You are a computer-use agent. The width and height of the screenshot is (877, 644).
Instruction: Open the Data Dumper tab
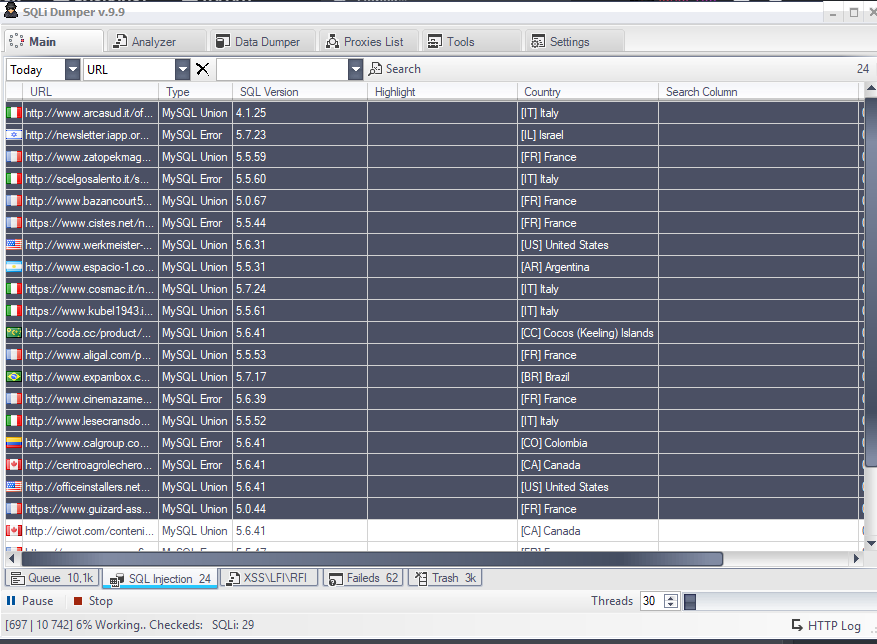click(263, 41)
